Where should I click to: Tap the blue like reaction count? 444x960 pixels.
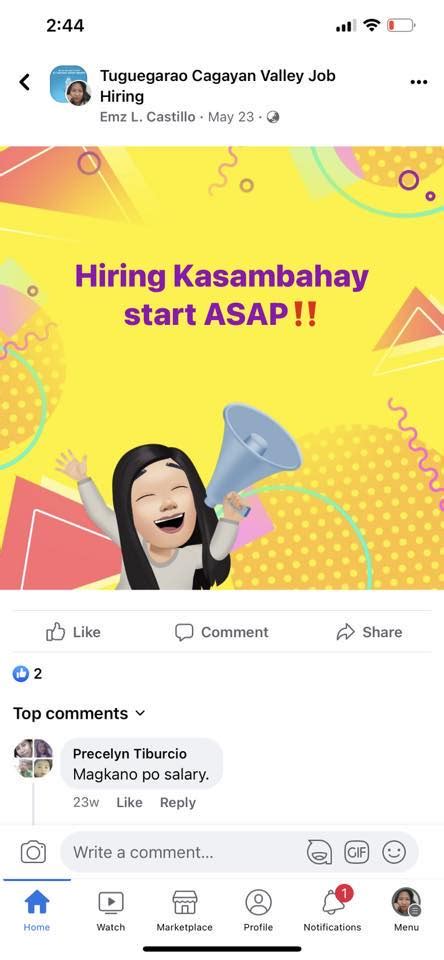[x=28, y=673]
